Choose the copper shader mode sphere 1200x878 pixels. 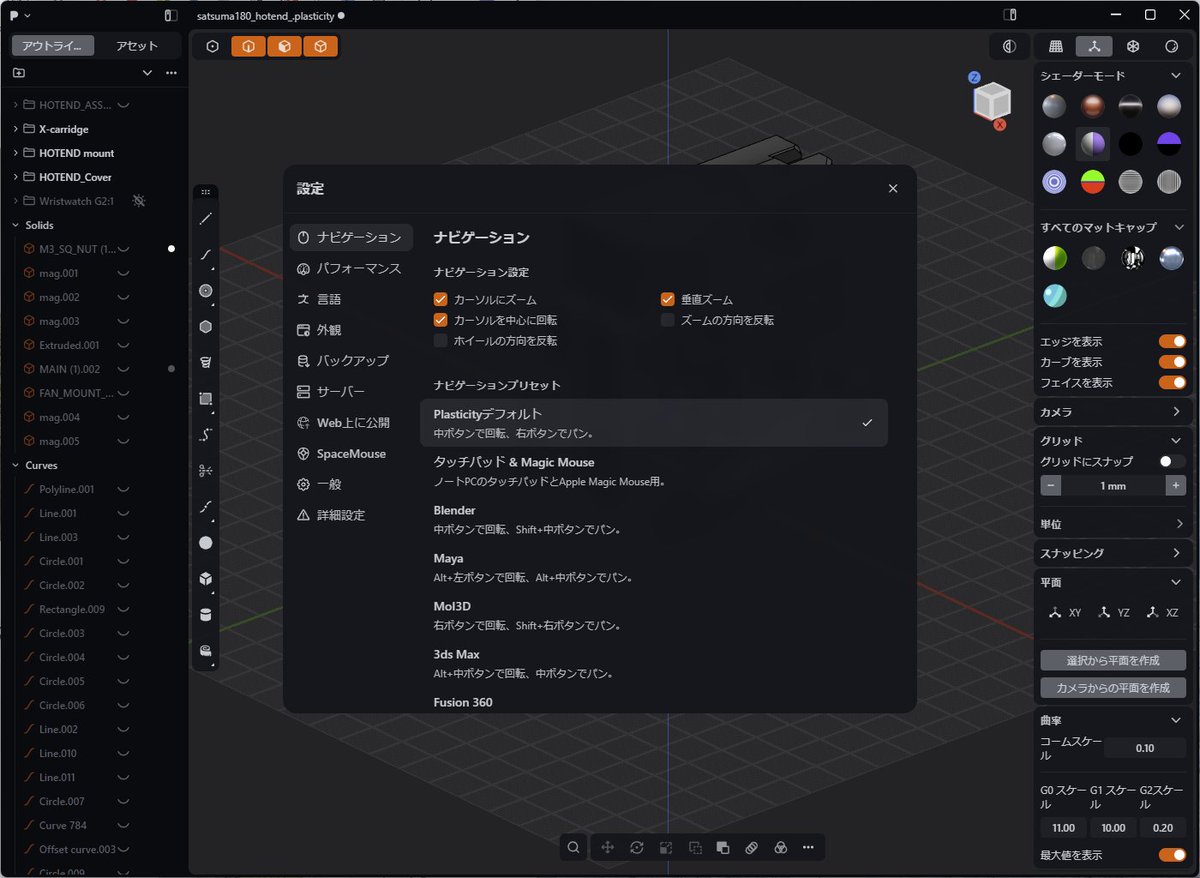pos(1093,106)
